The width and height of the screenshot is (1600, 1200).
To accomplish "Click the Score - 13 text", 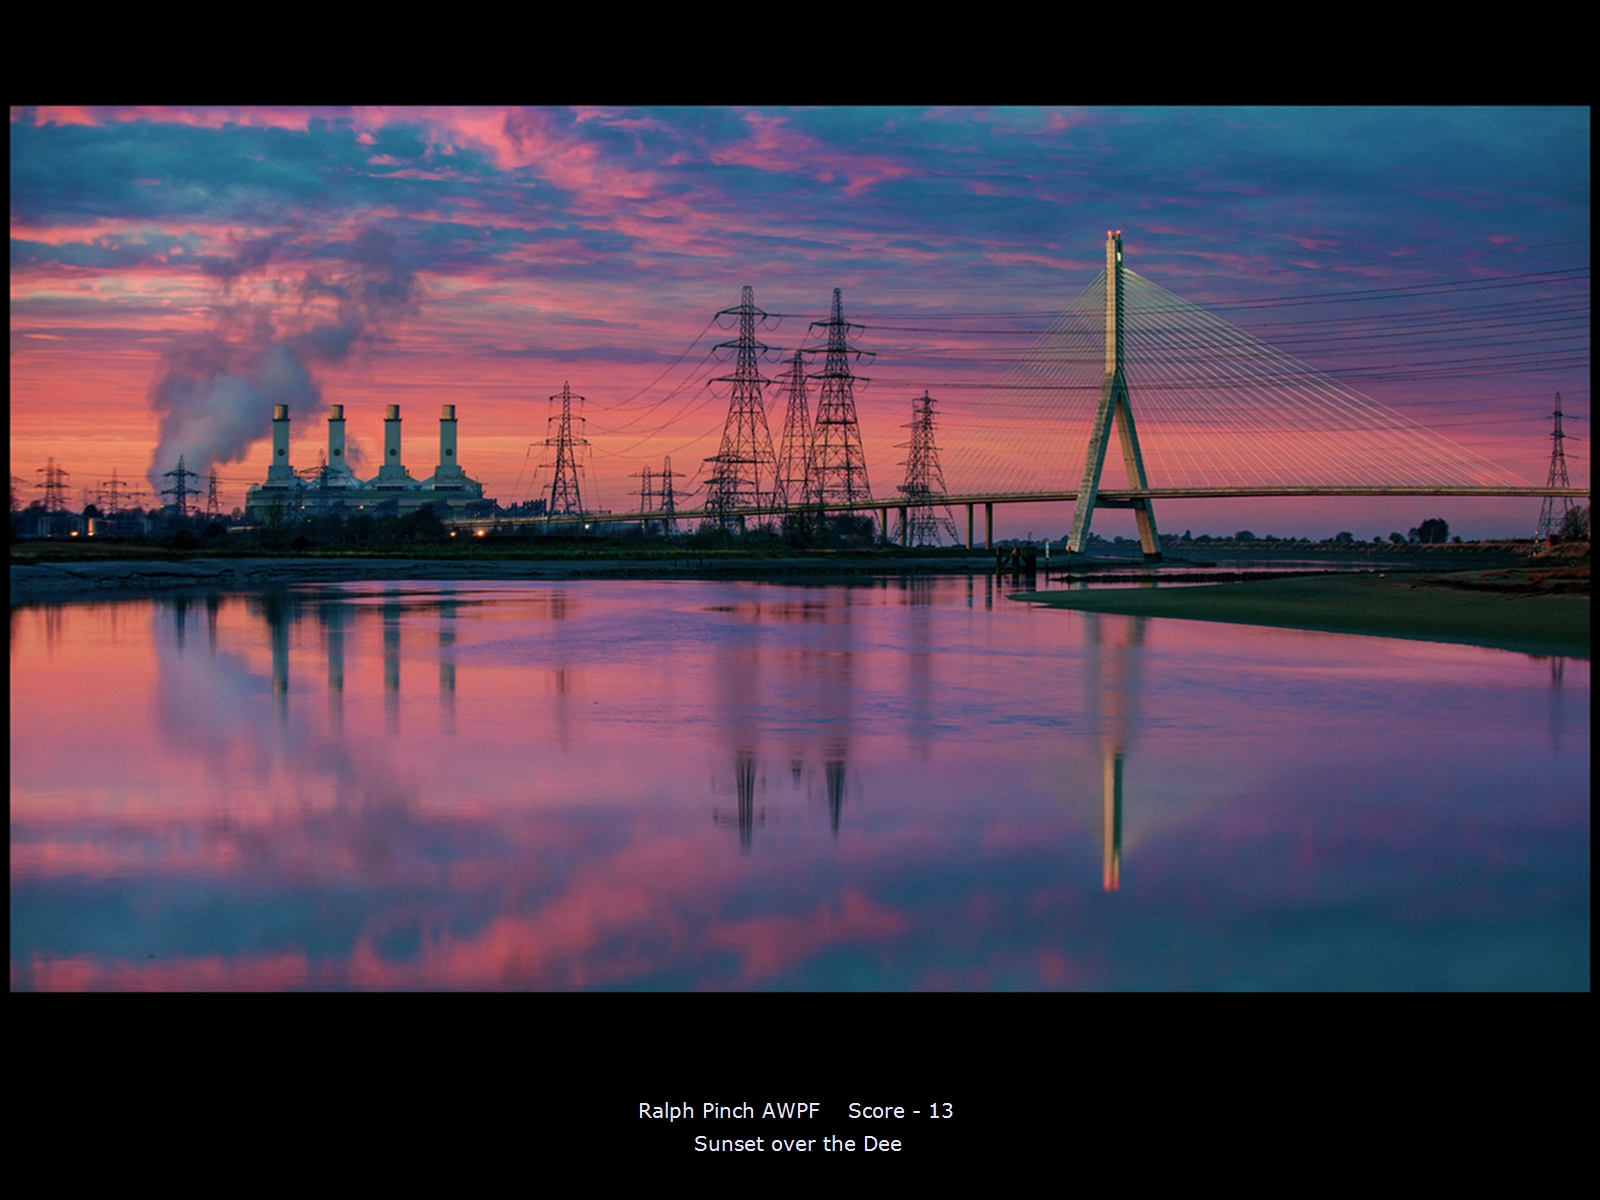I will (x=900, y=1110).
